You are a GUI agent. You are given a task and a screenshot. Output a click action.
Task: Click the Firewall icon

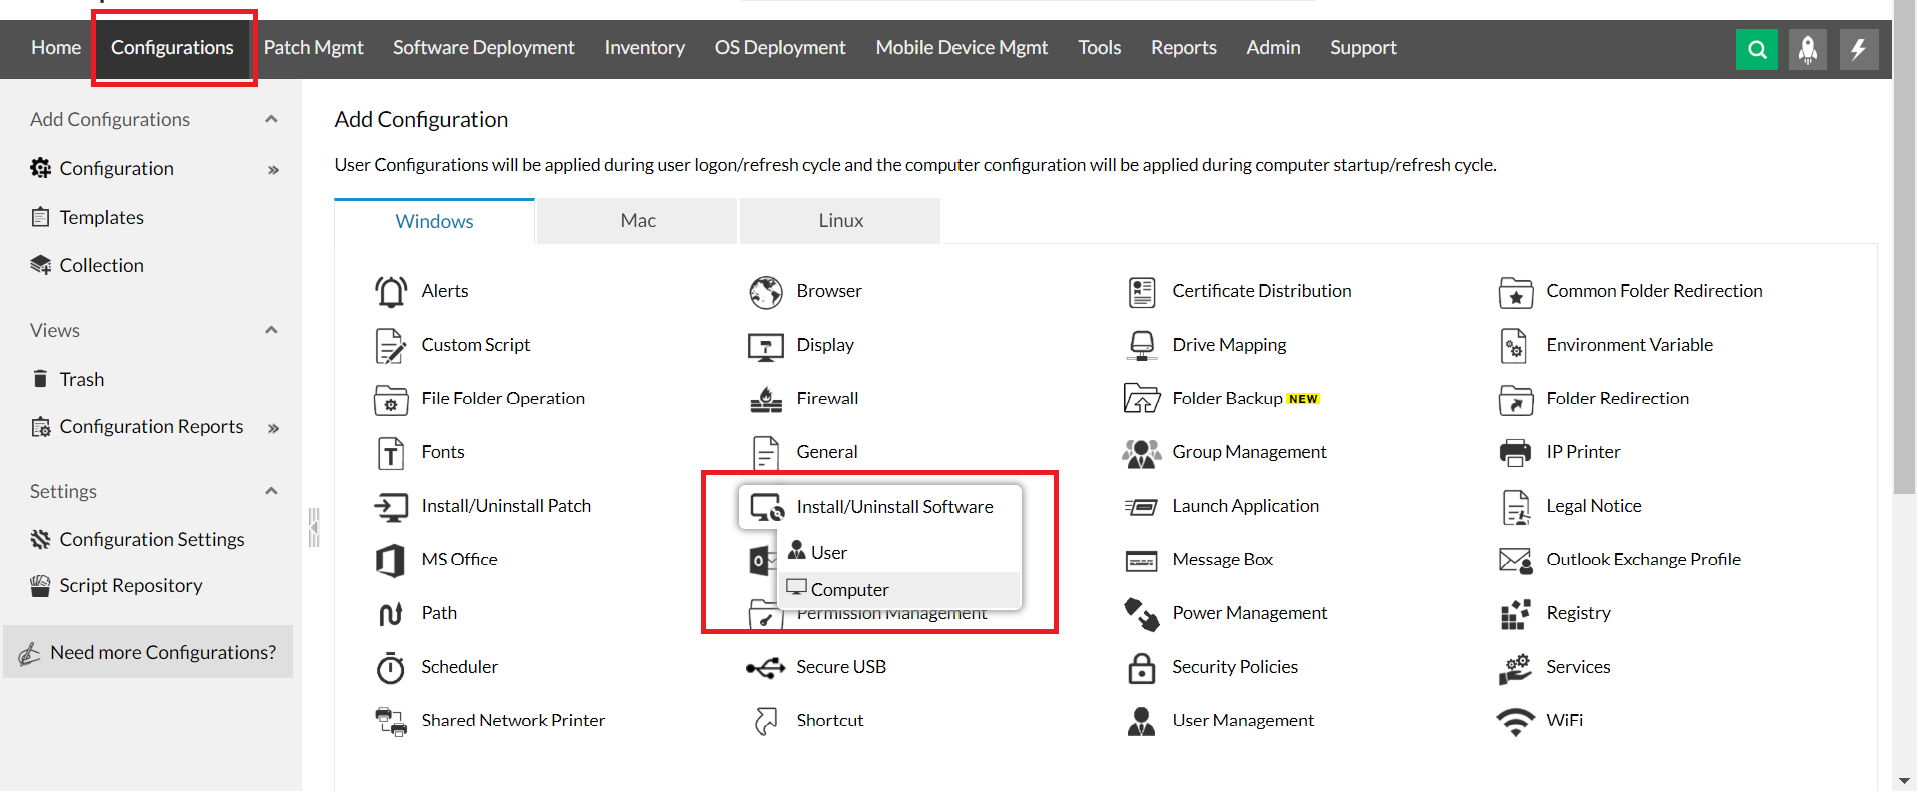point(766,399)
